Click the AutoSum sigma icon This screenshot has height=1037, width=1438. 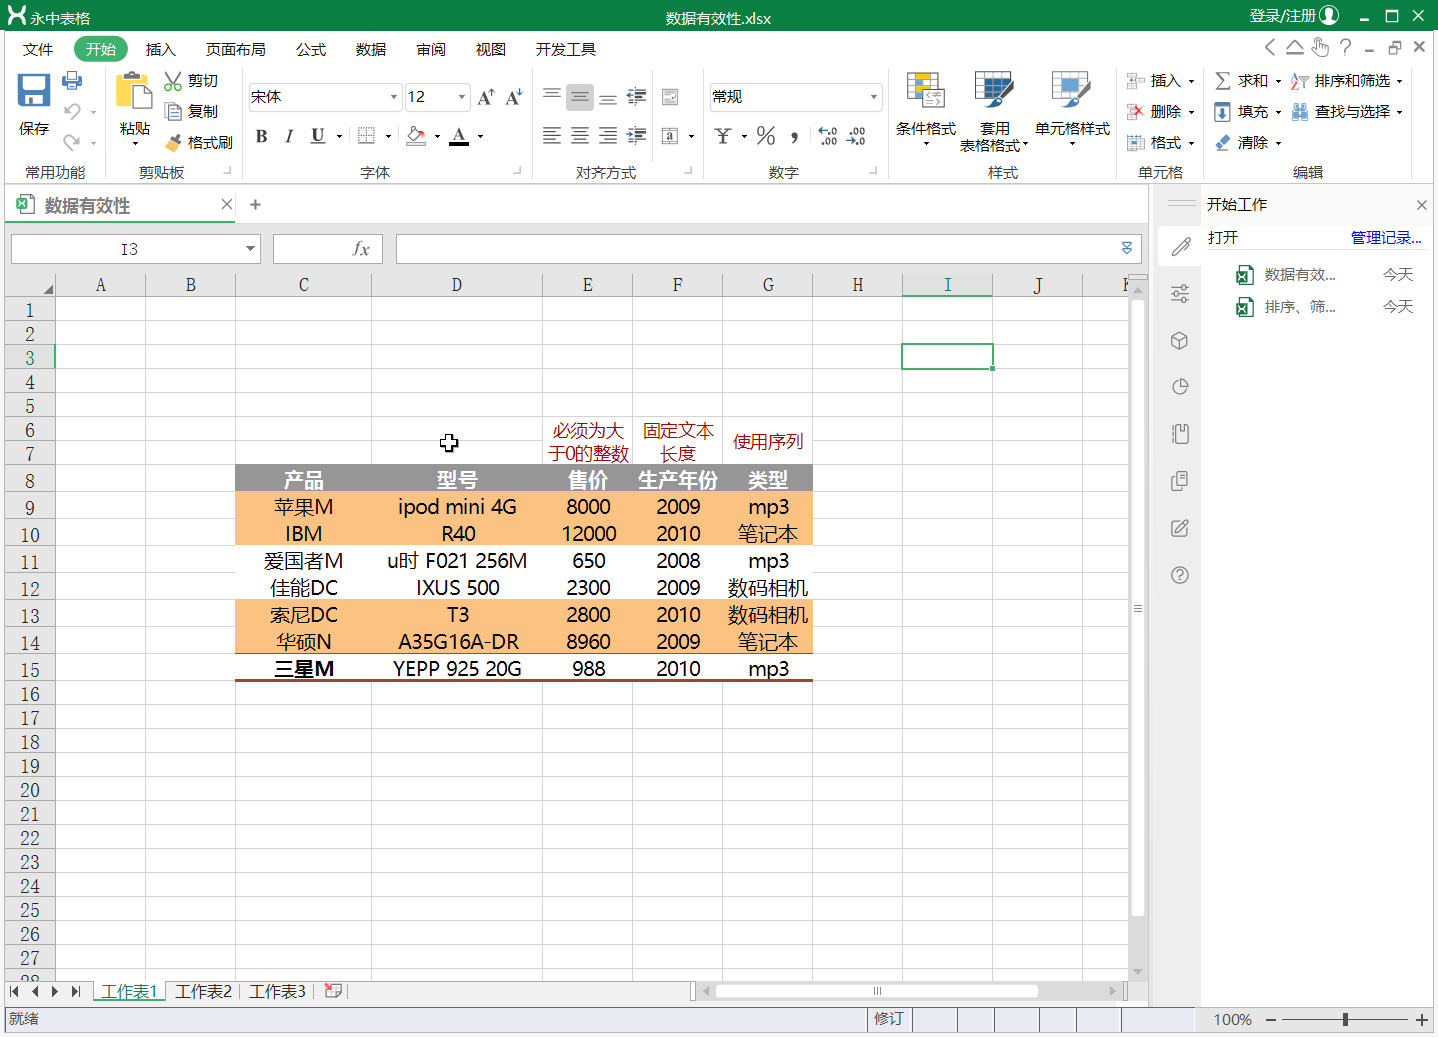pyautogui.click(x=1223, y=81)
